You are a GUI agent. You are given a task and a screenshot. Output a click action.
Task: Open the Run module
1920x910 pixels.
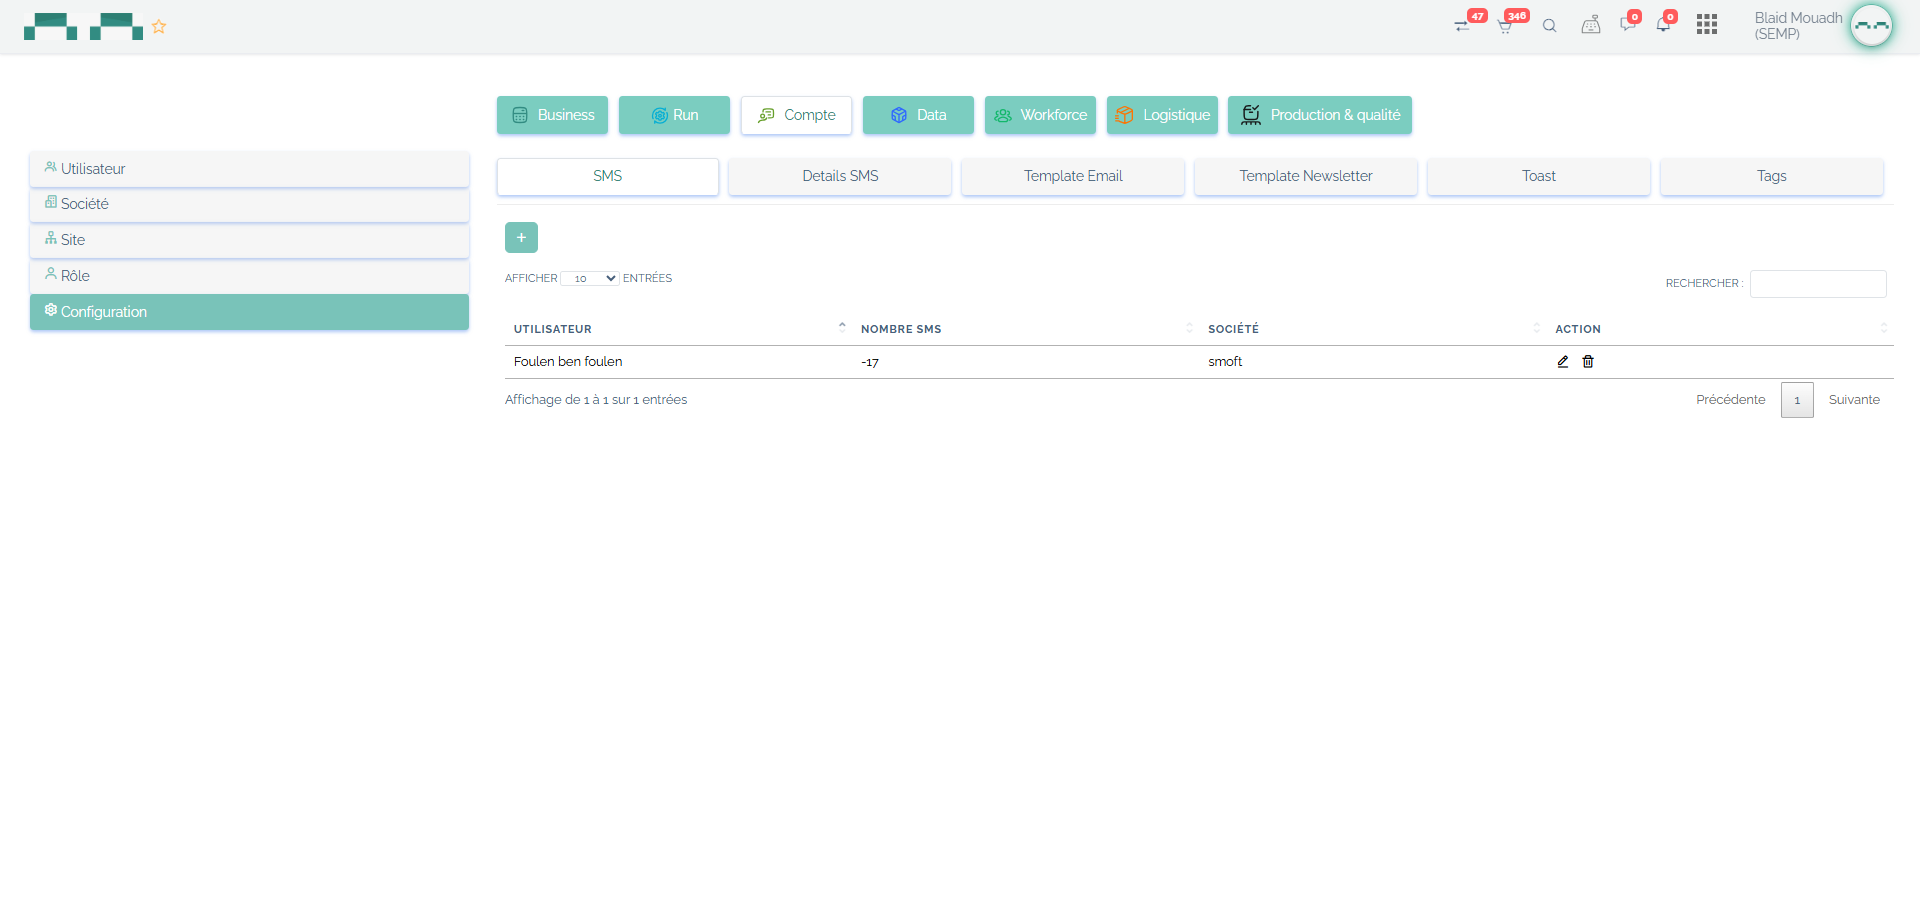tap(674, 115)
